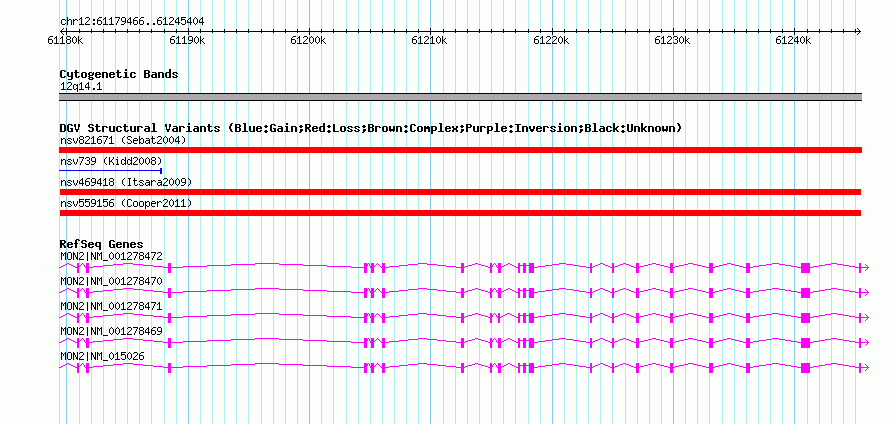
Task: Click the NM_015026 exon near 61190k
Action: [x=170, y=368]
